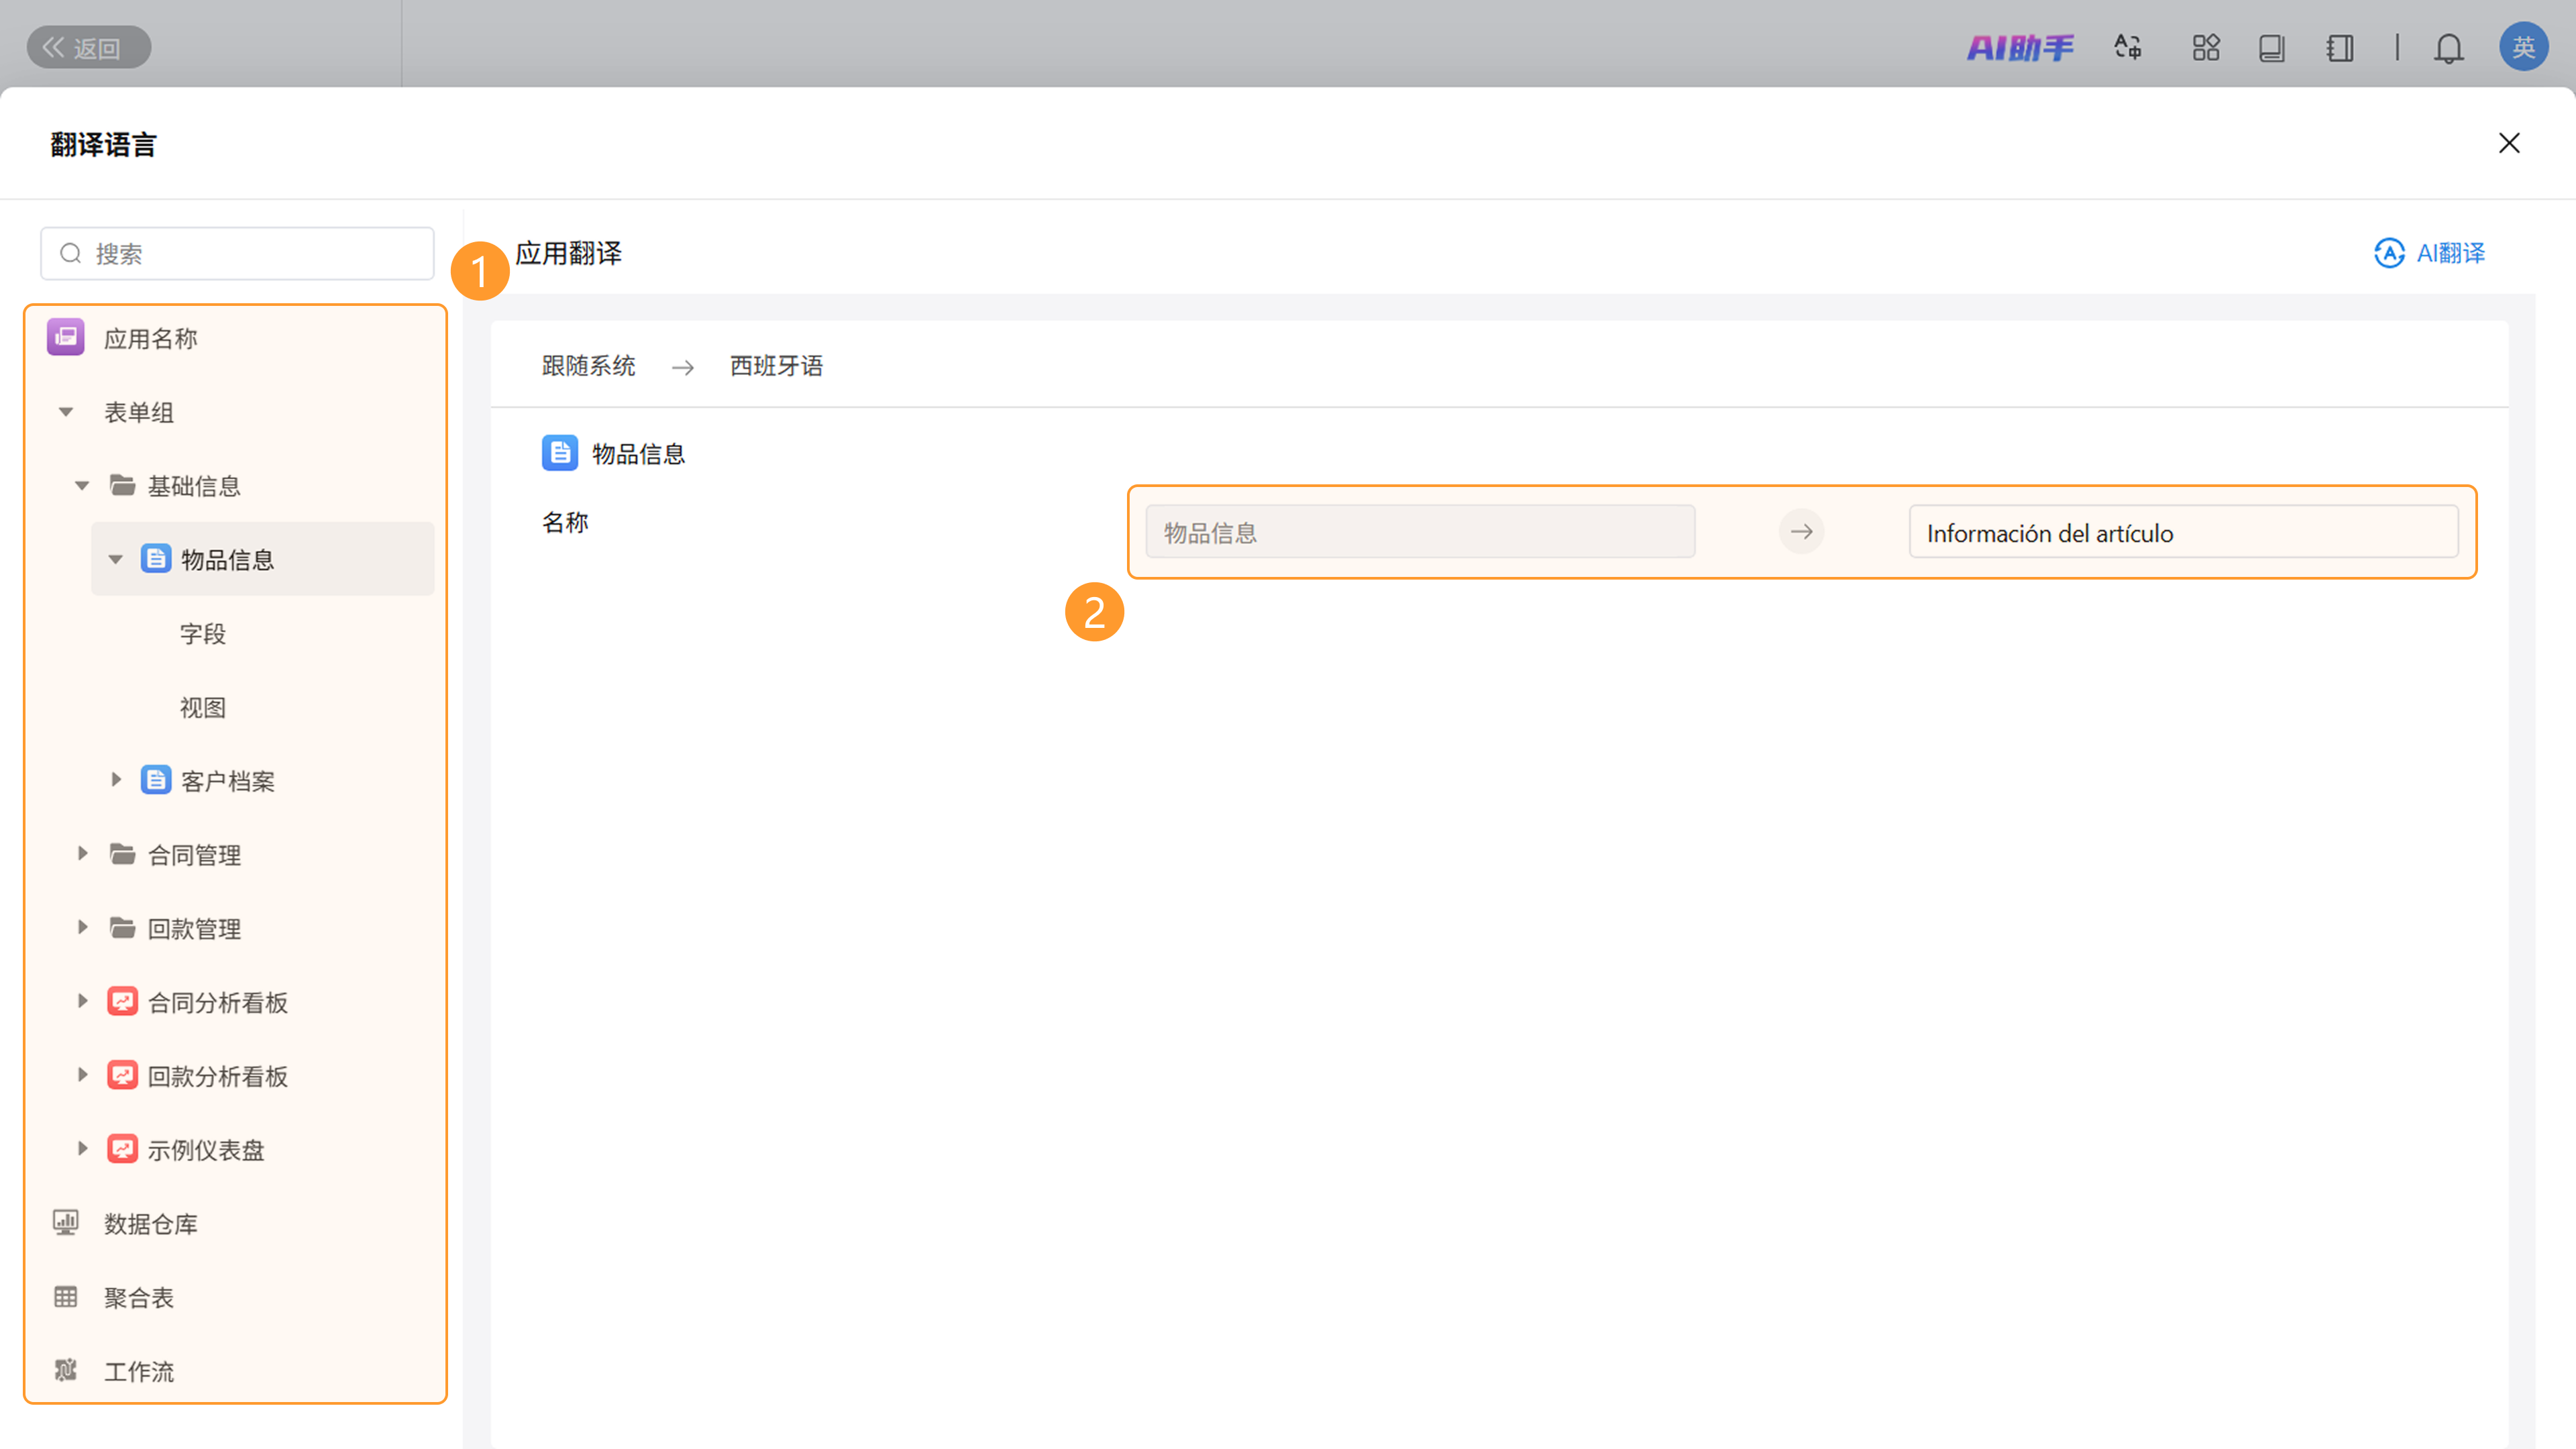Select 字段 under 物品信息
Viewport: 2576px width, 1449px height.
point(203,634)
